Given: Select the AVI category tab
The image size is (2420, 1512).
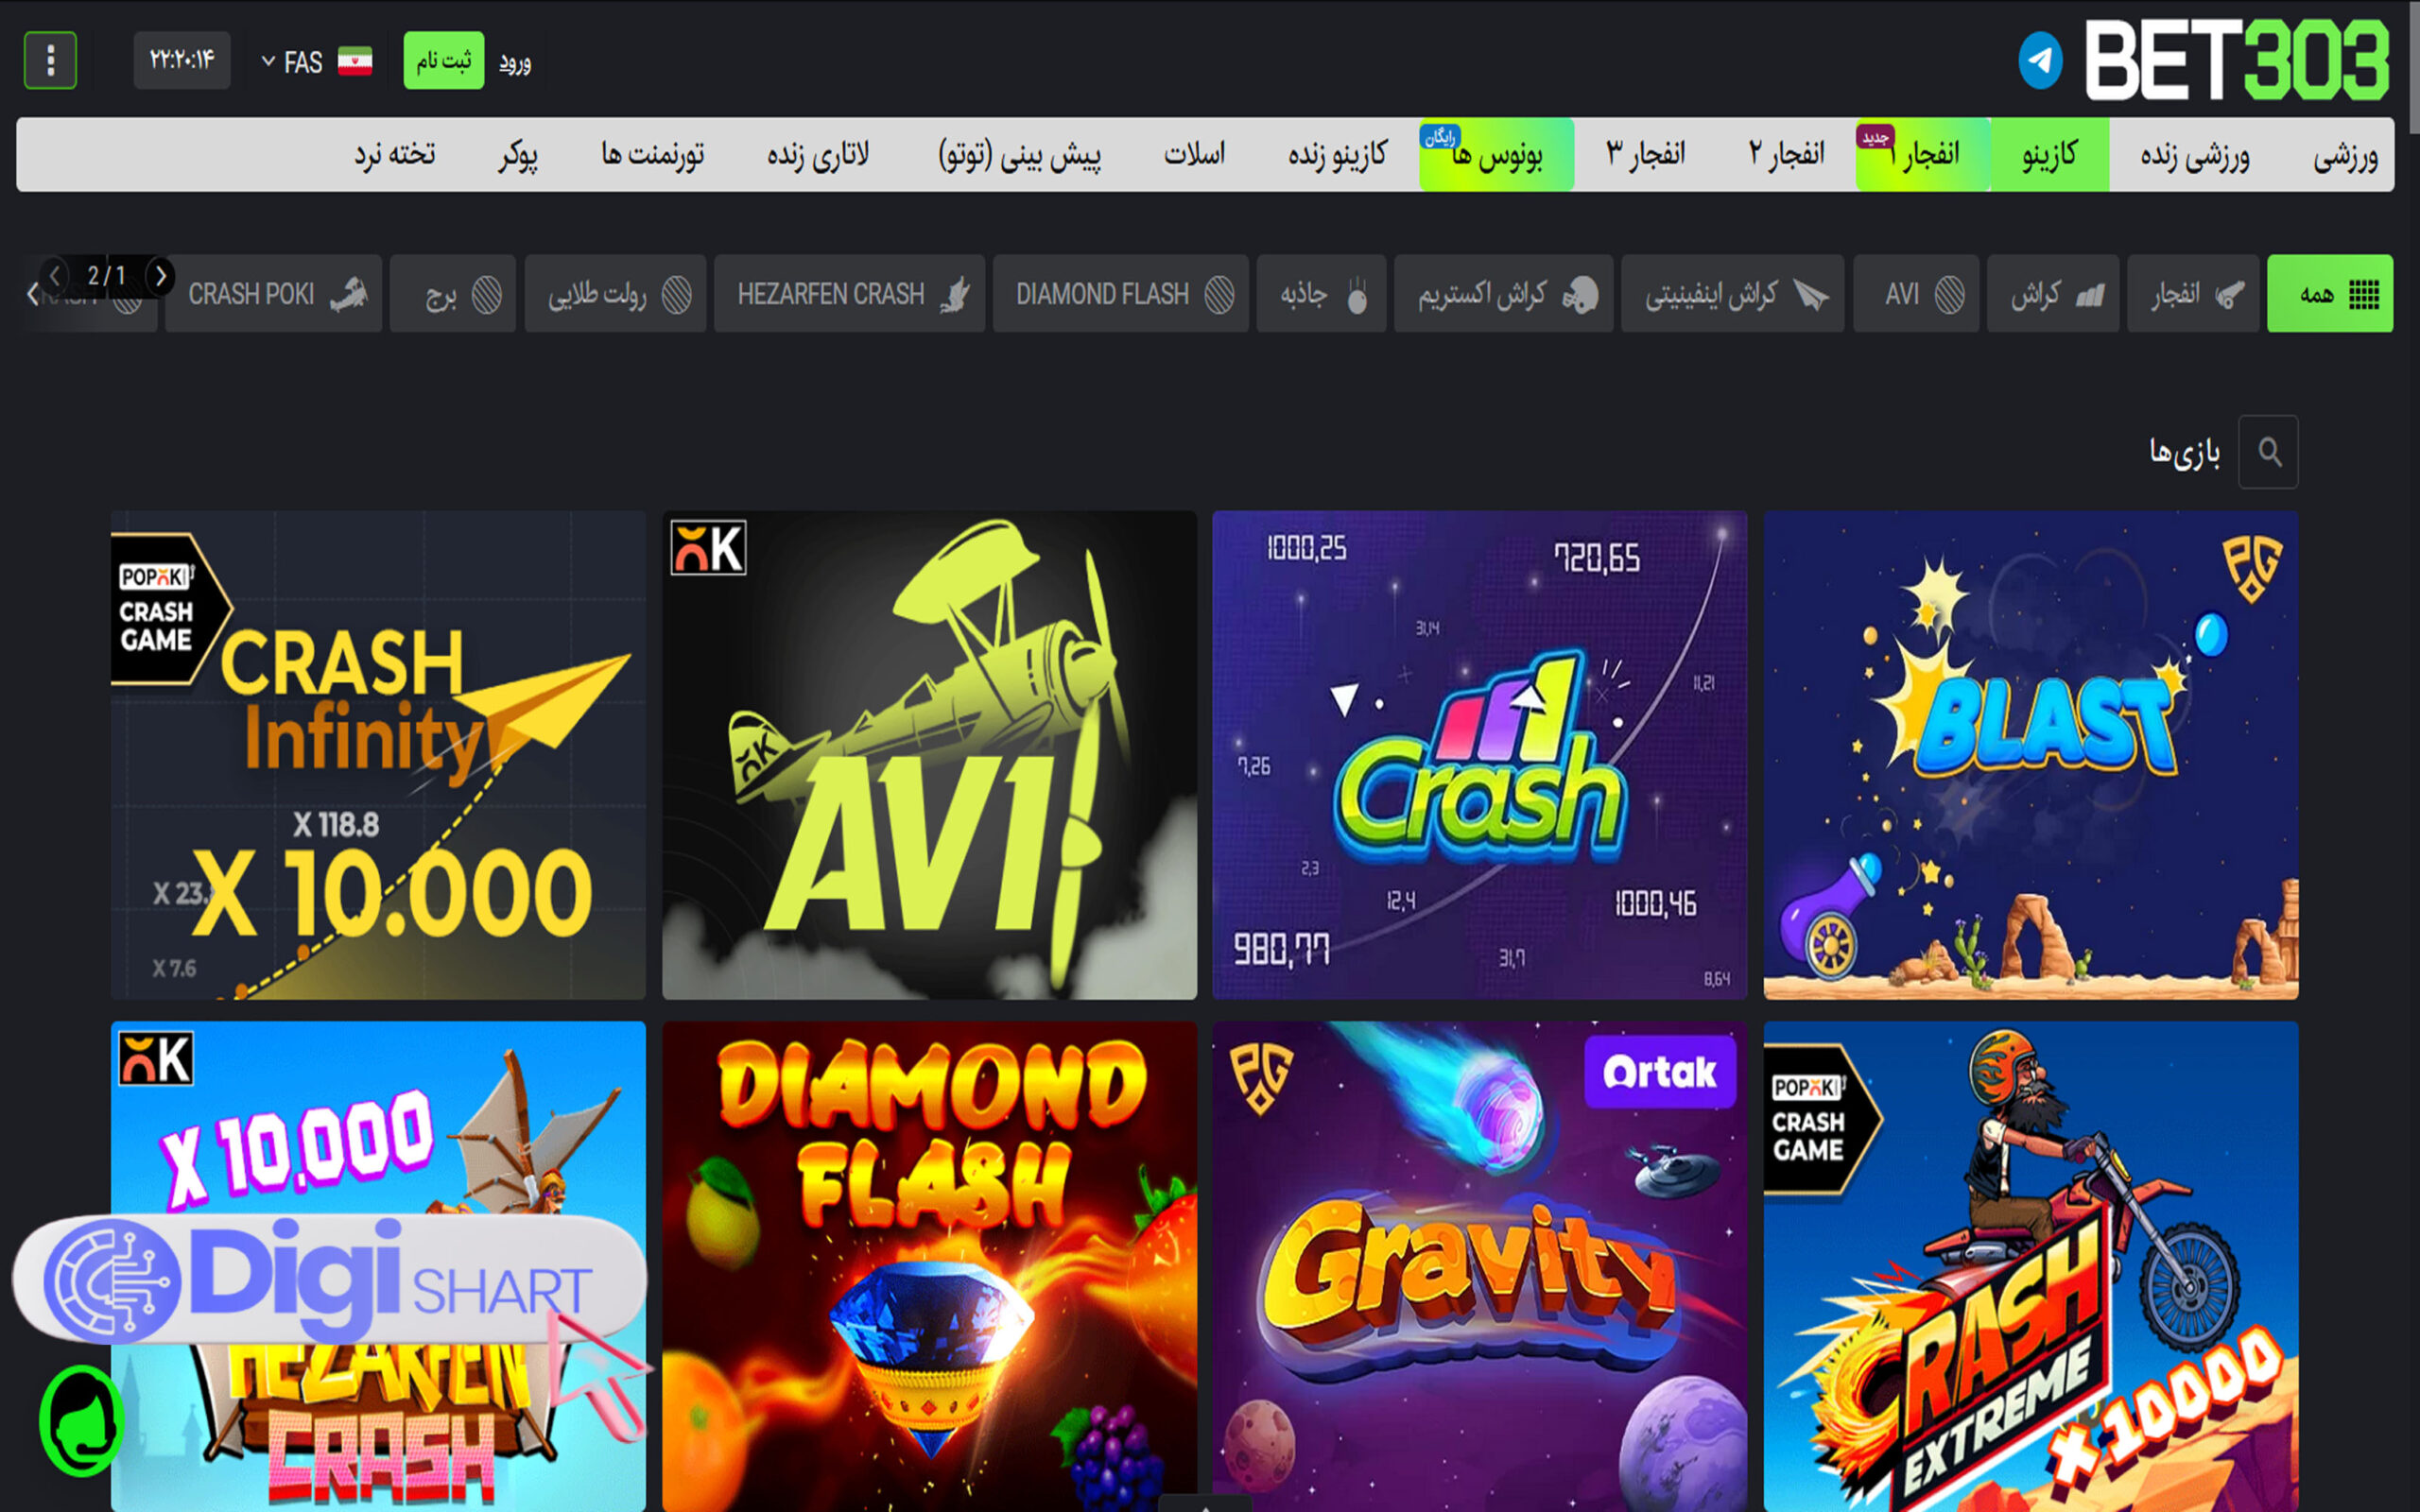Looking at the screenshot, I should [x=1916, y=294].
